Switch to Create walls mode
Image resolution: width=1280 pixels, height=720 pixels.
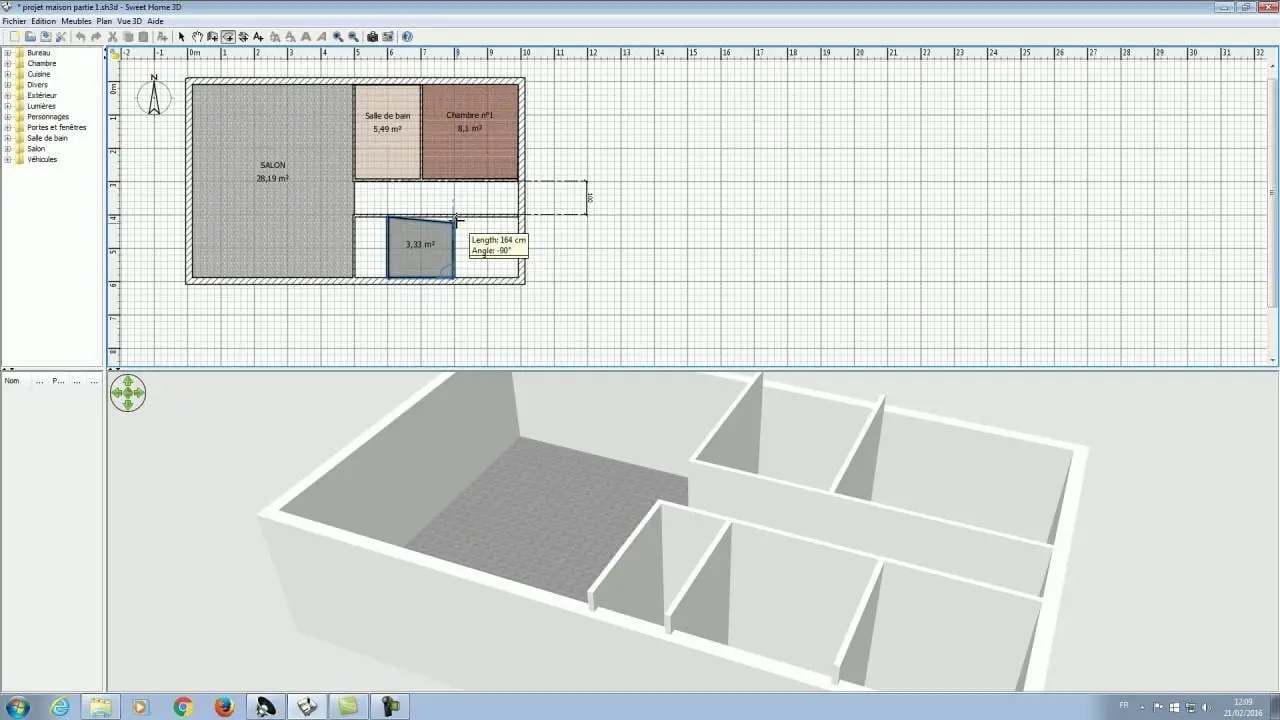[212, 37]
